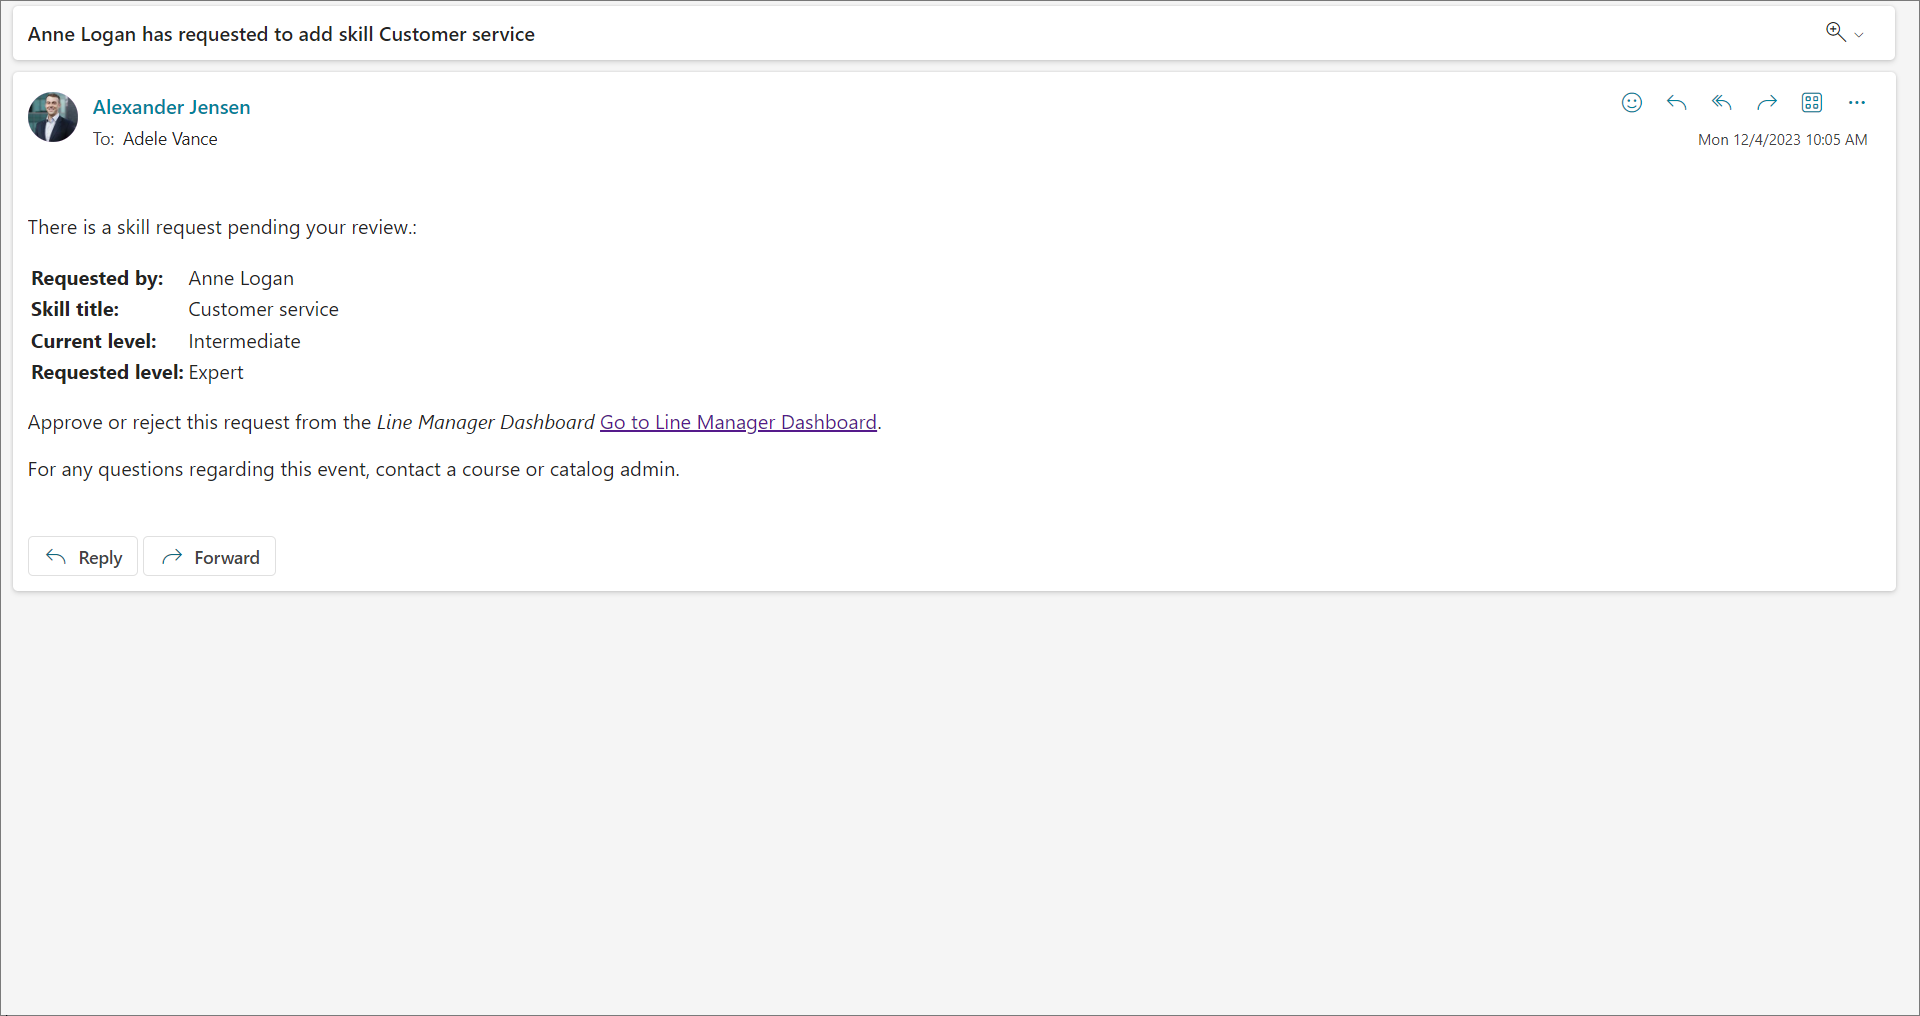React to the message with the smiley icon
Screen dimensions: 1920x1016
tap(1631, 103)
